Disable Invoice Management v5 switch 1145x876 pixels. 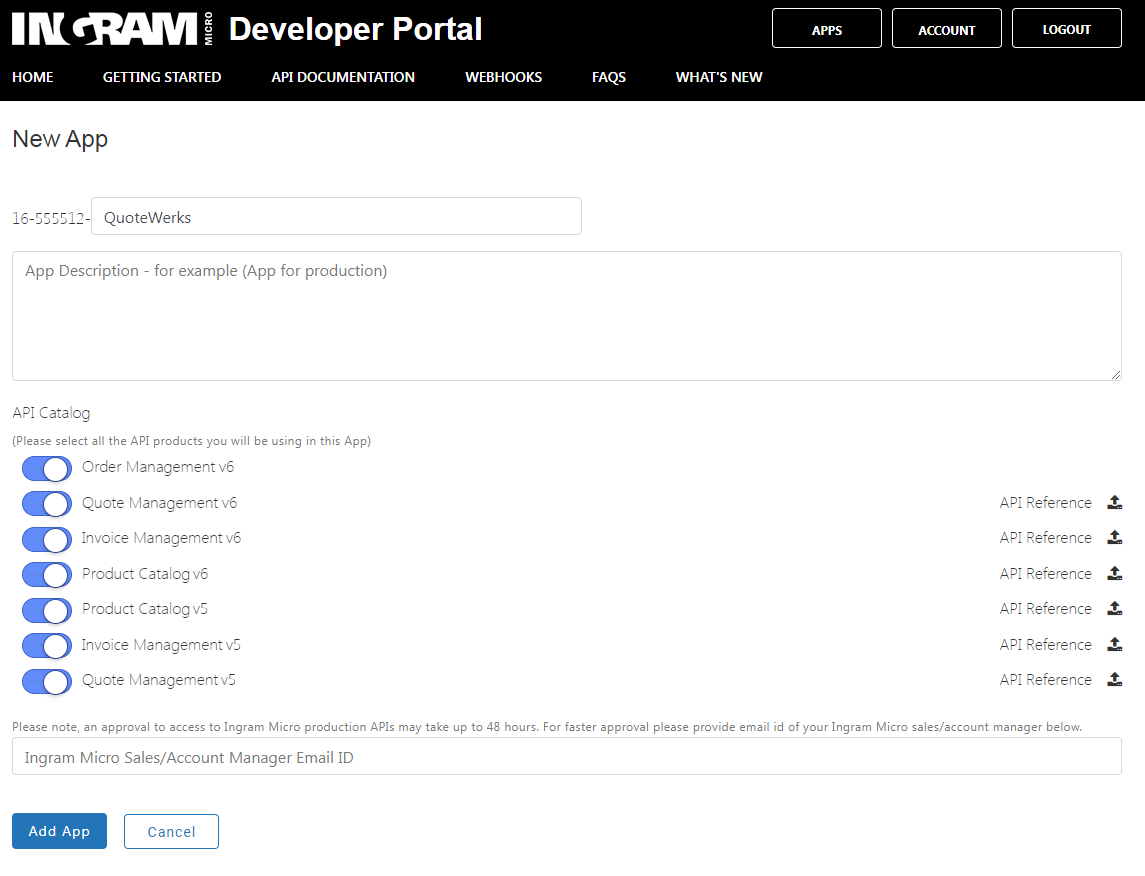click(47, 646)
